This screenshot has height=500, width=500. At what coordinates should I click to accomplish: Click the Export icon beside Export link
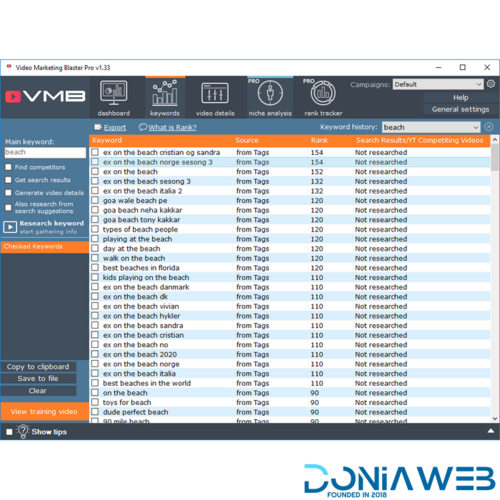(x=98, y=127)
